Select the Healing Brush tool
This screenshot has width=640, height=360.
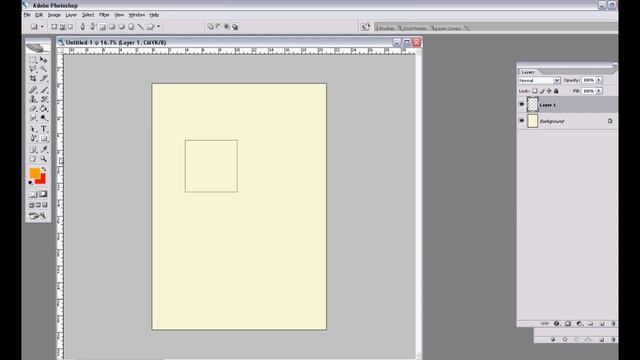coord(33,90)
